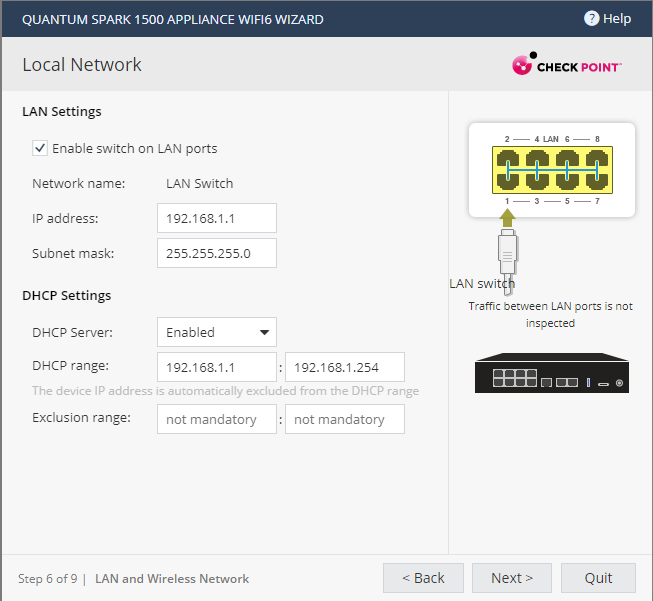The height and width of the screenshot is (601, 653).
Task: Click the LAN cable connector graphic
Action: pos(508,255)
